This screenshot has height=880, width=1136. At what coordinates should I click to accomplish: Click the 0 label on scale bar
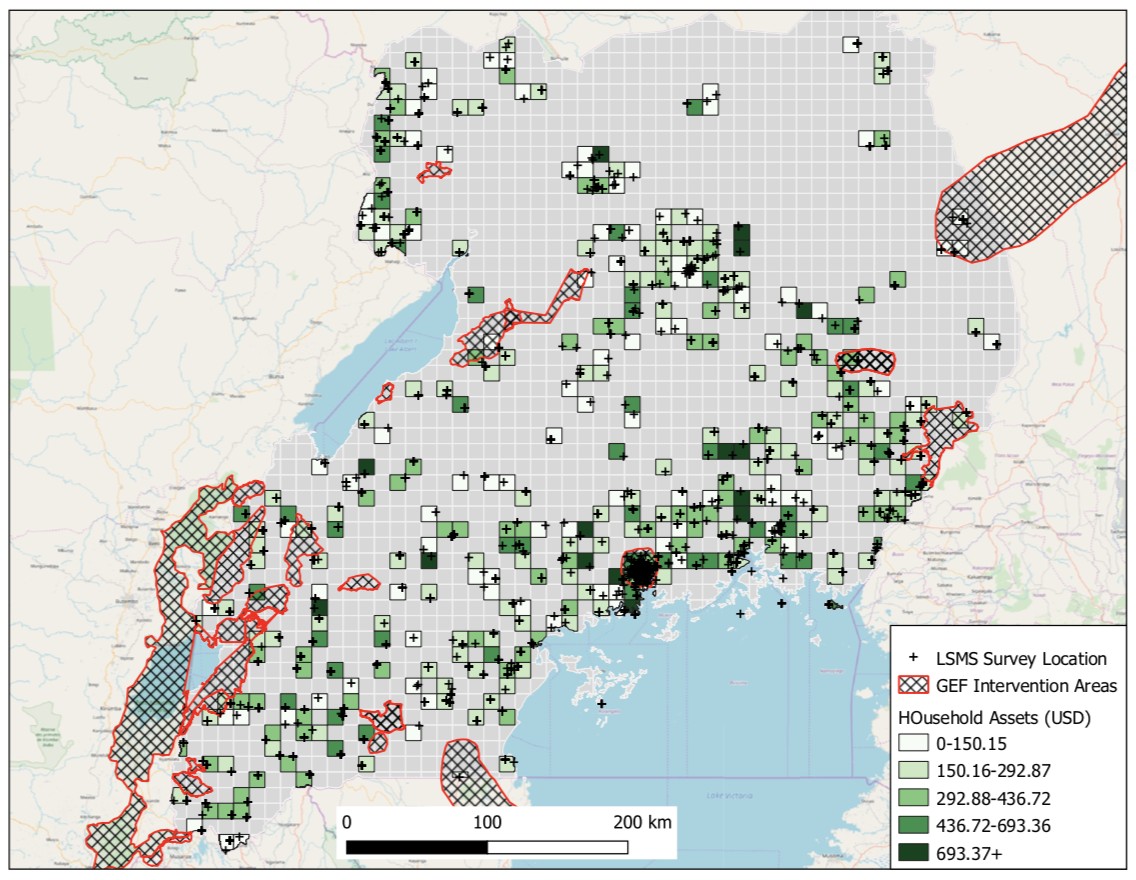(347, 823)
